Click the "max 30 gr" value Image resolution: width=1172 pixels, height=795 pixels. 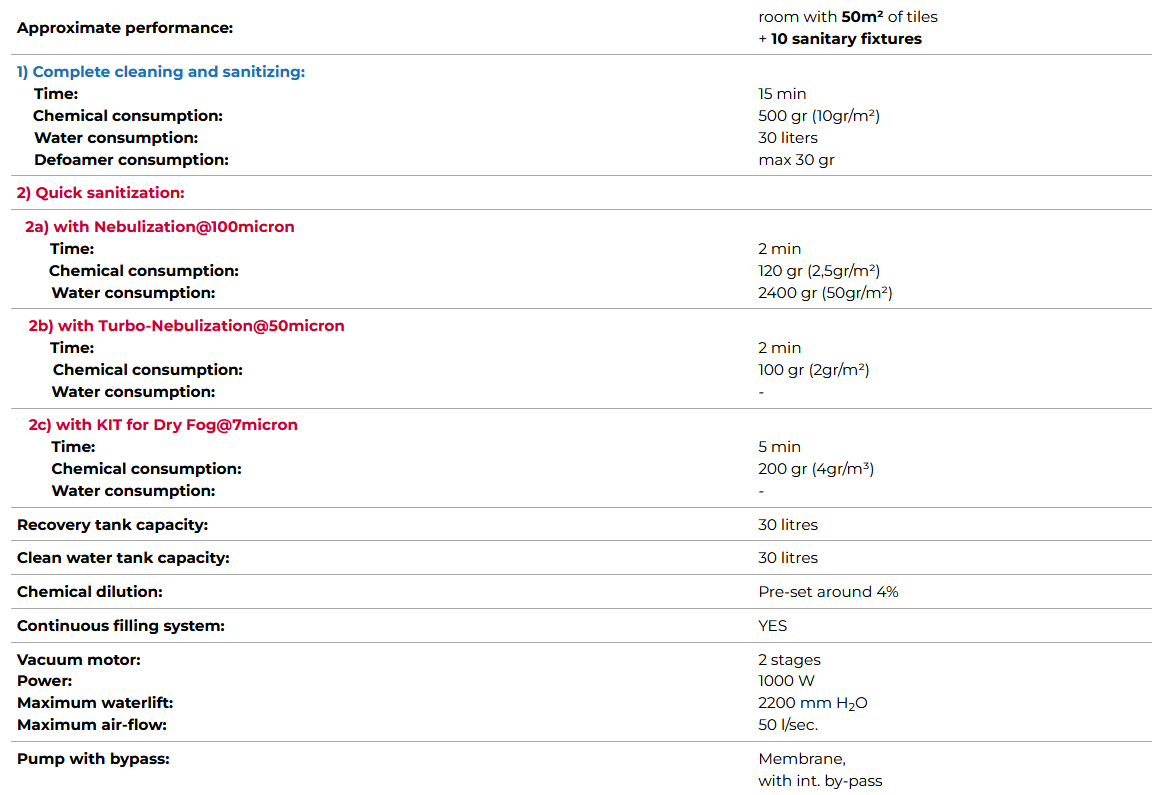[x=796, y=160]
